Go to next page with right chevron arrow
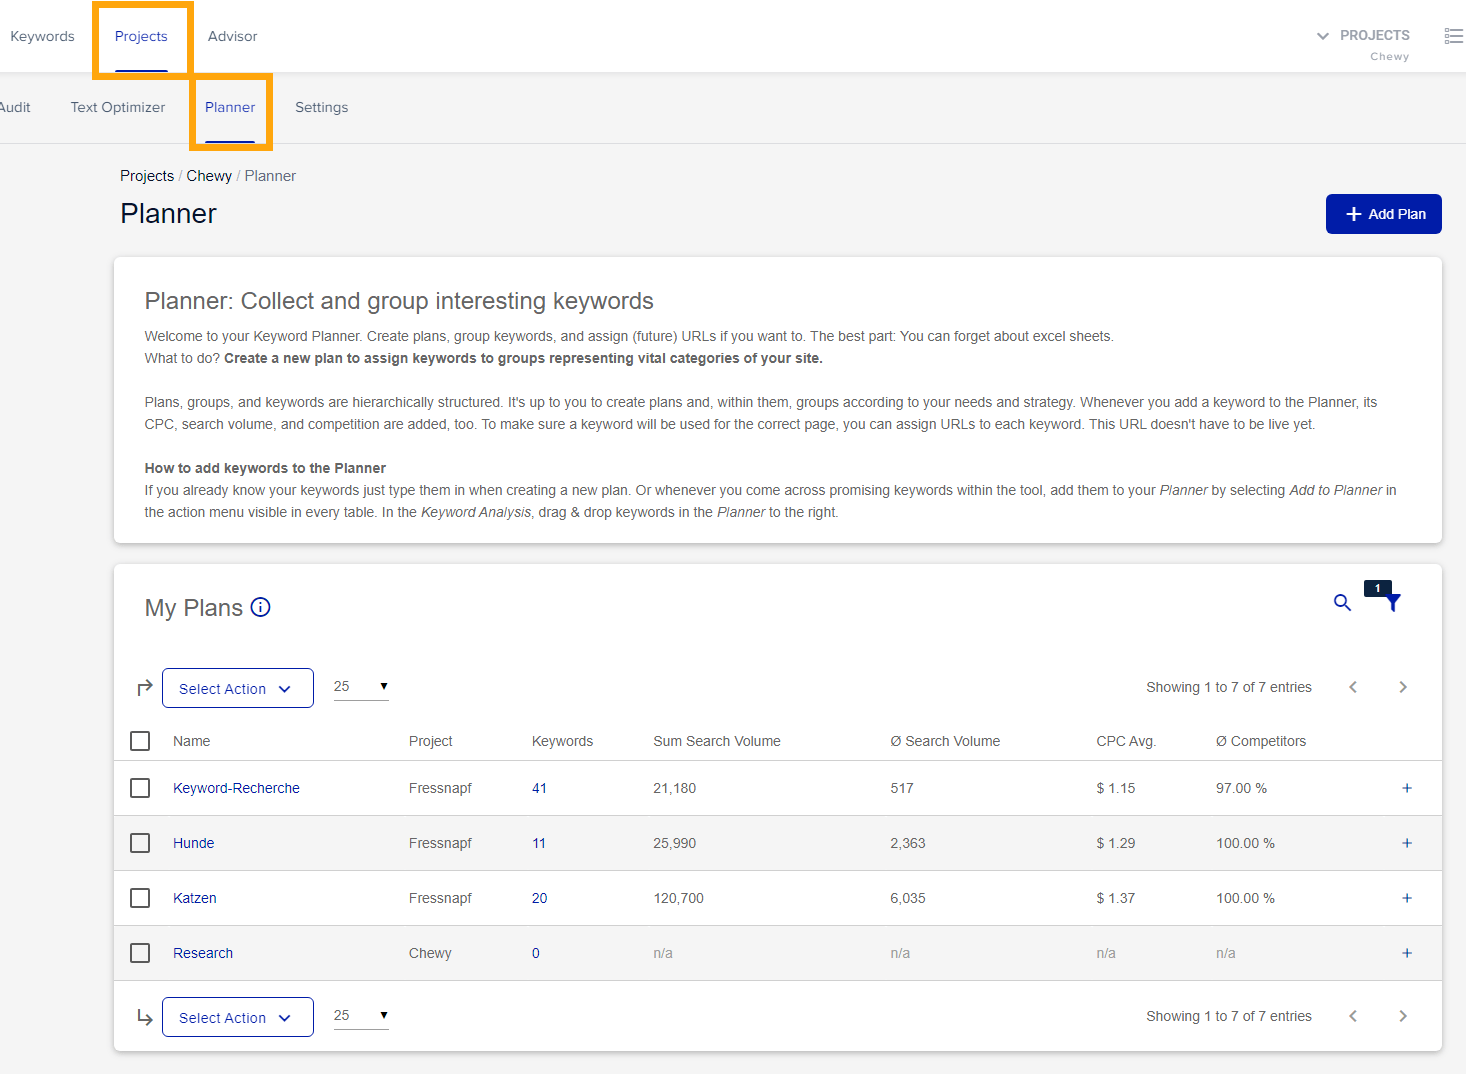1466x1074 pixels. tap(1403, 687)
